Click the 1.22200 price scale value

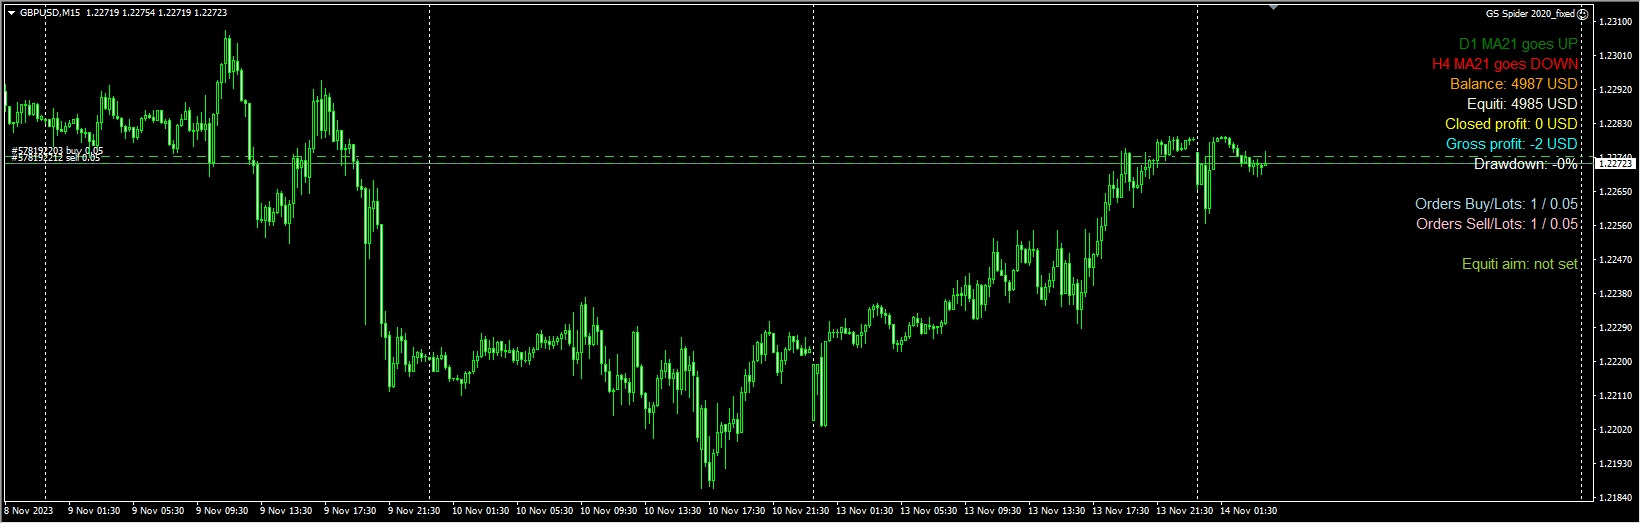coord(1618,362)
